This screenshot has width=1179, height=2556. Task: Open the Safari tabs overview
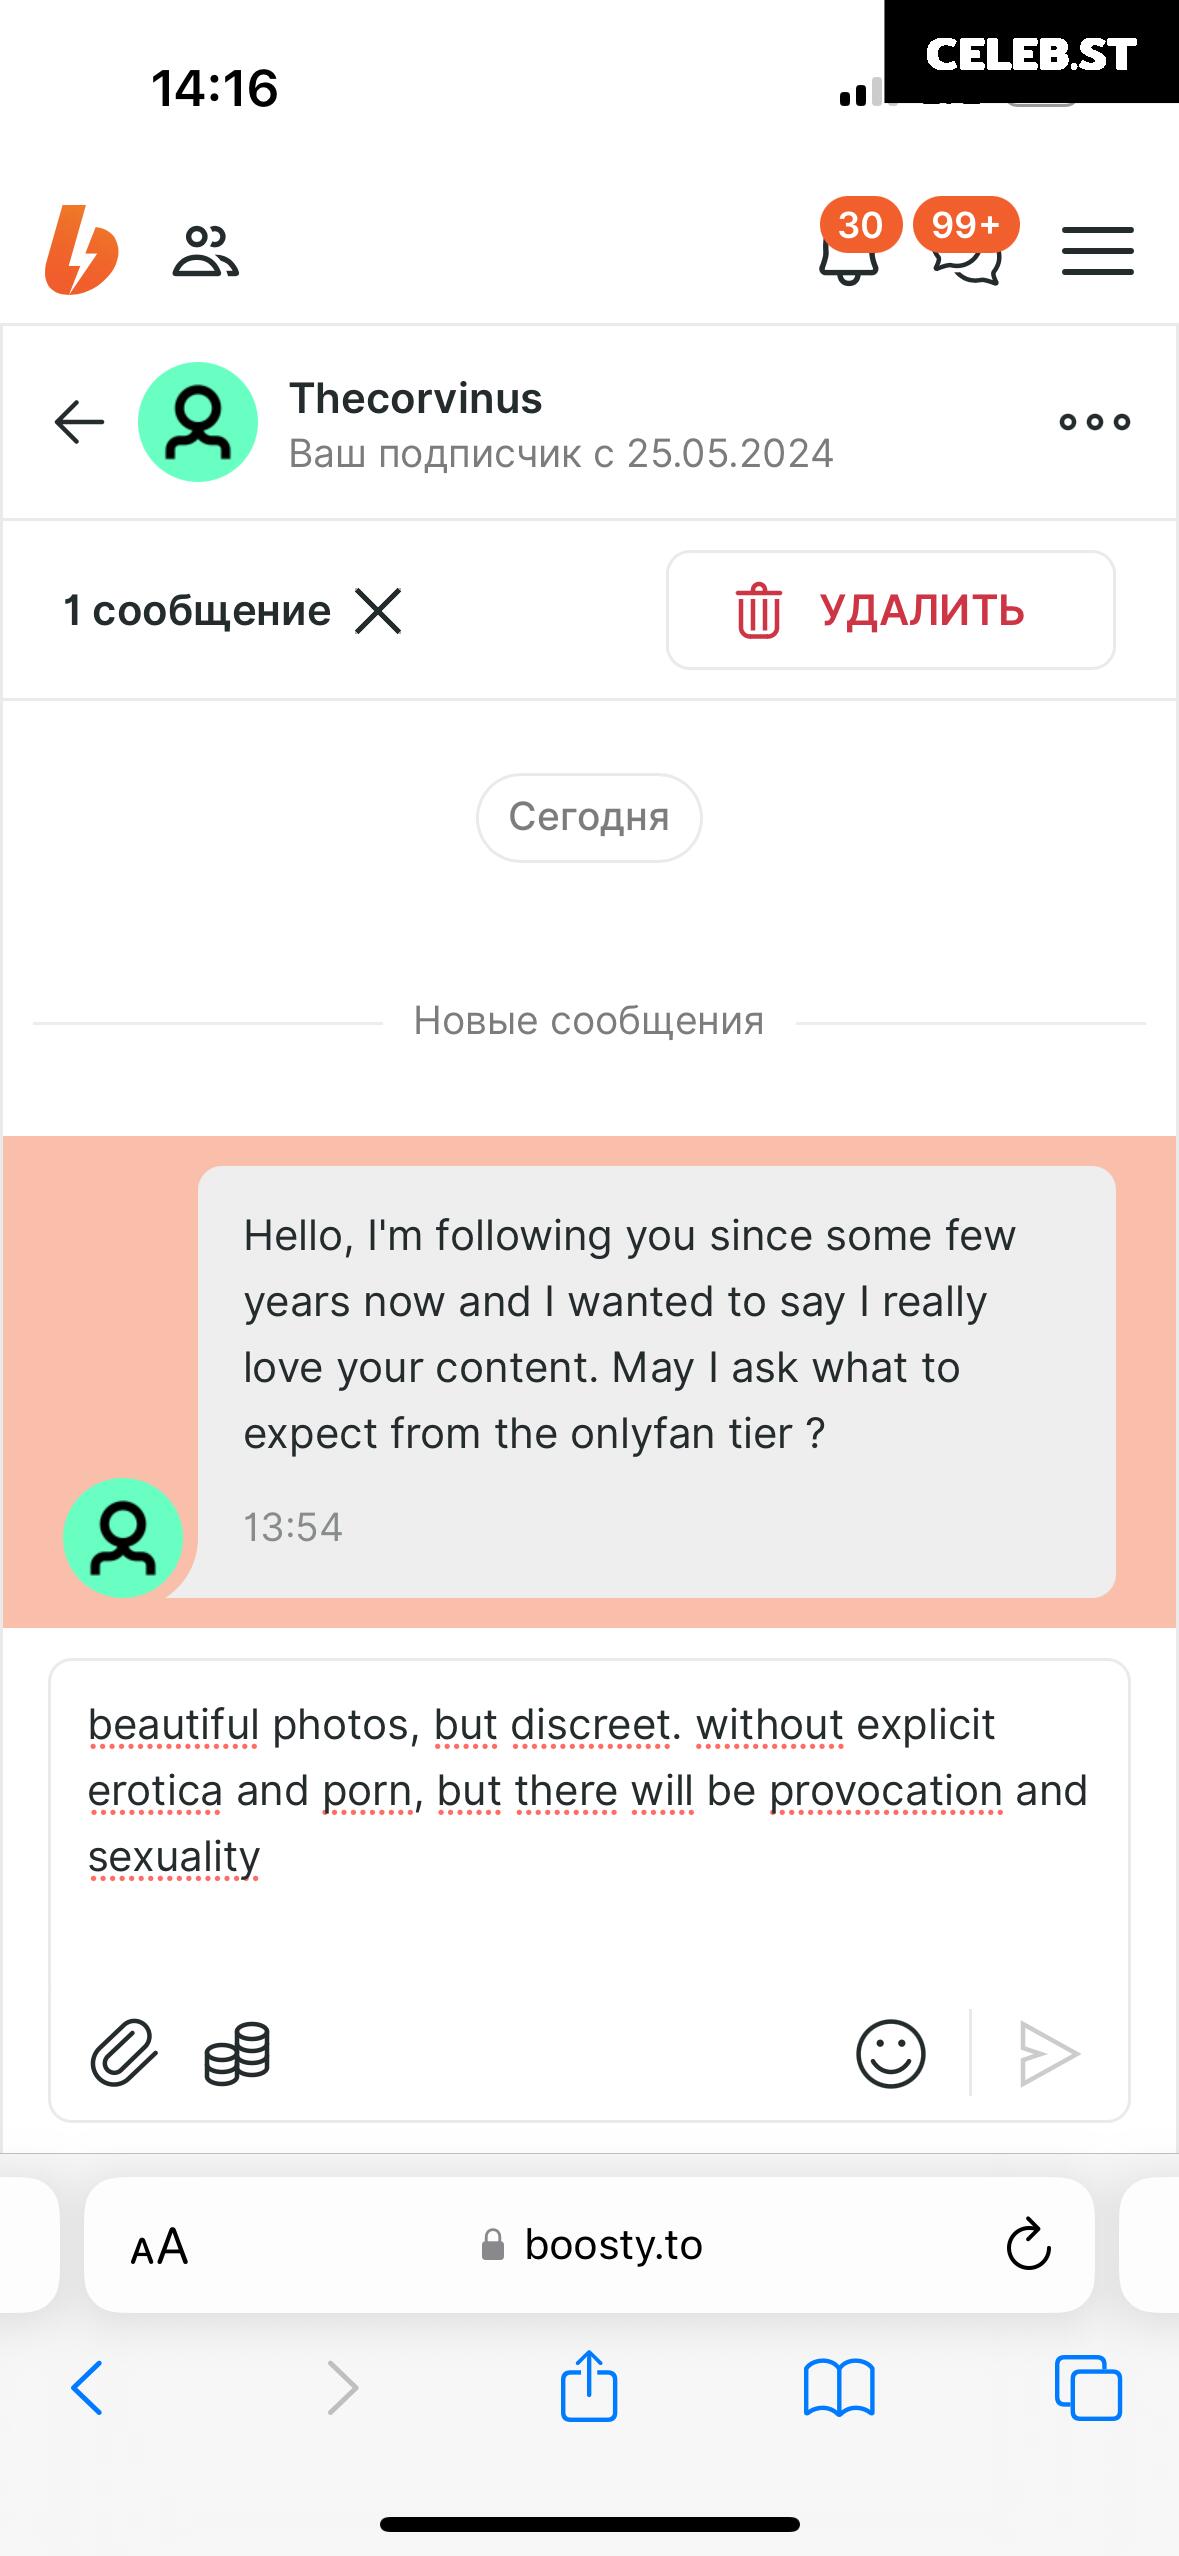pos(1088,2388)
